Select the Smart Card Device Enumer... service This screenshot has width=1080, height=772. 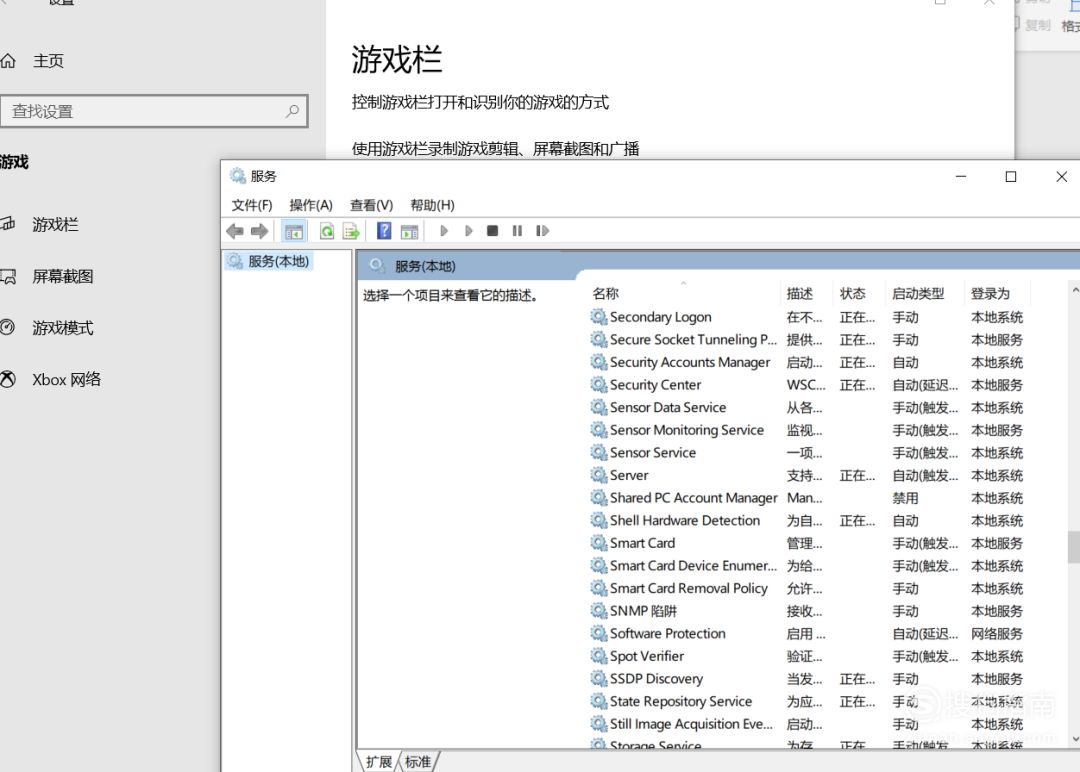click(693, 565)
